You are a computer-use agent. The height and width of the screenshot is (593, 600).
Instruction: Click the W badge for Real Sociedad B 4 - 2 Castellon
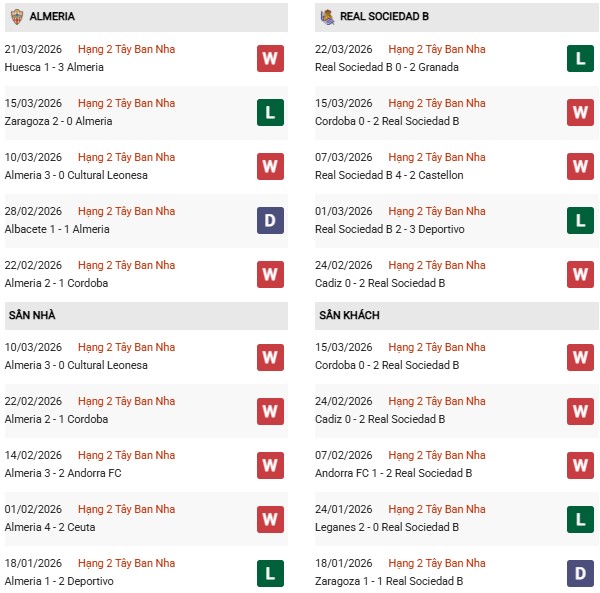pos(580,167)
